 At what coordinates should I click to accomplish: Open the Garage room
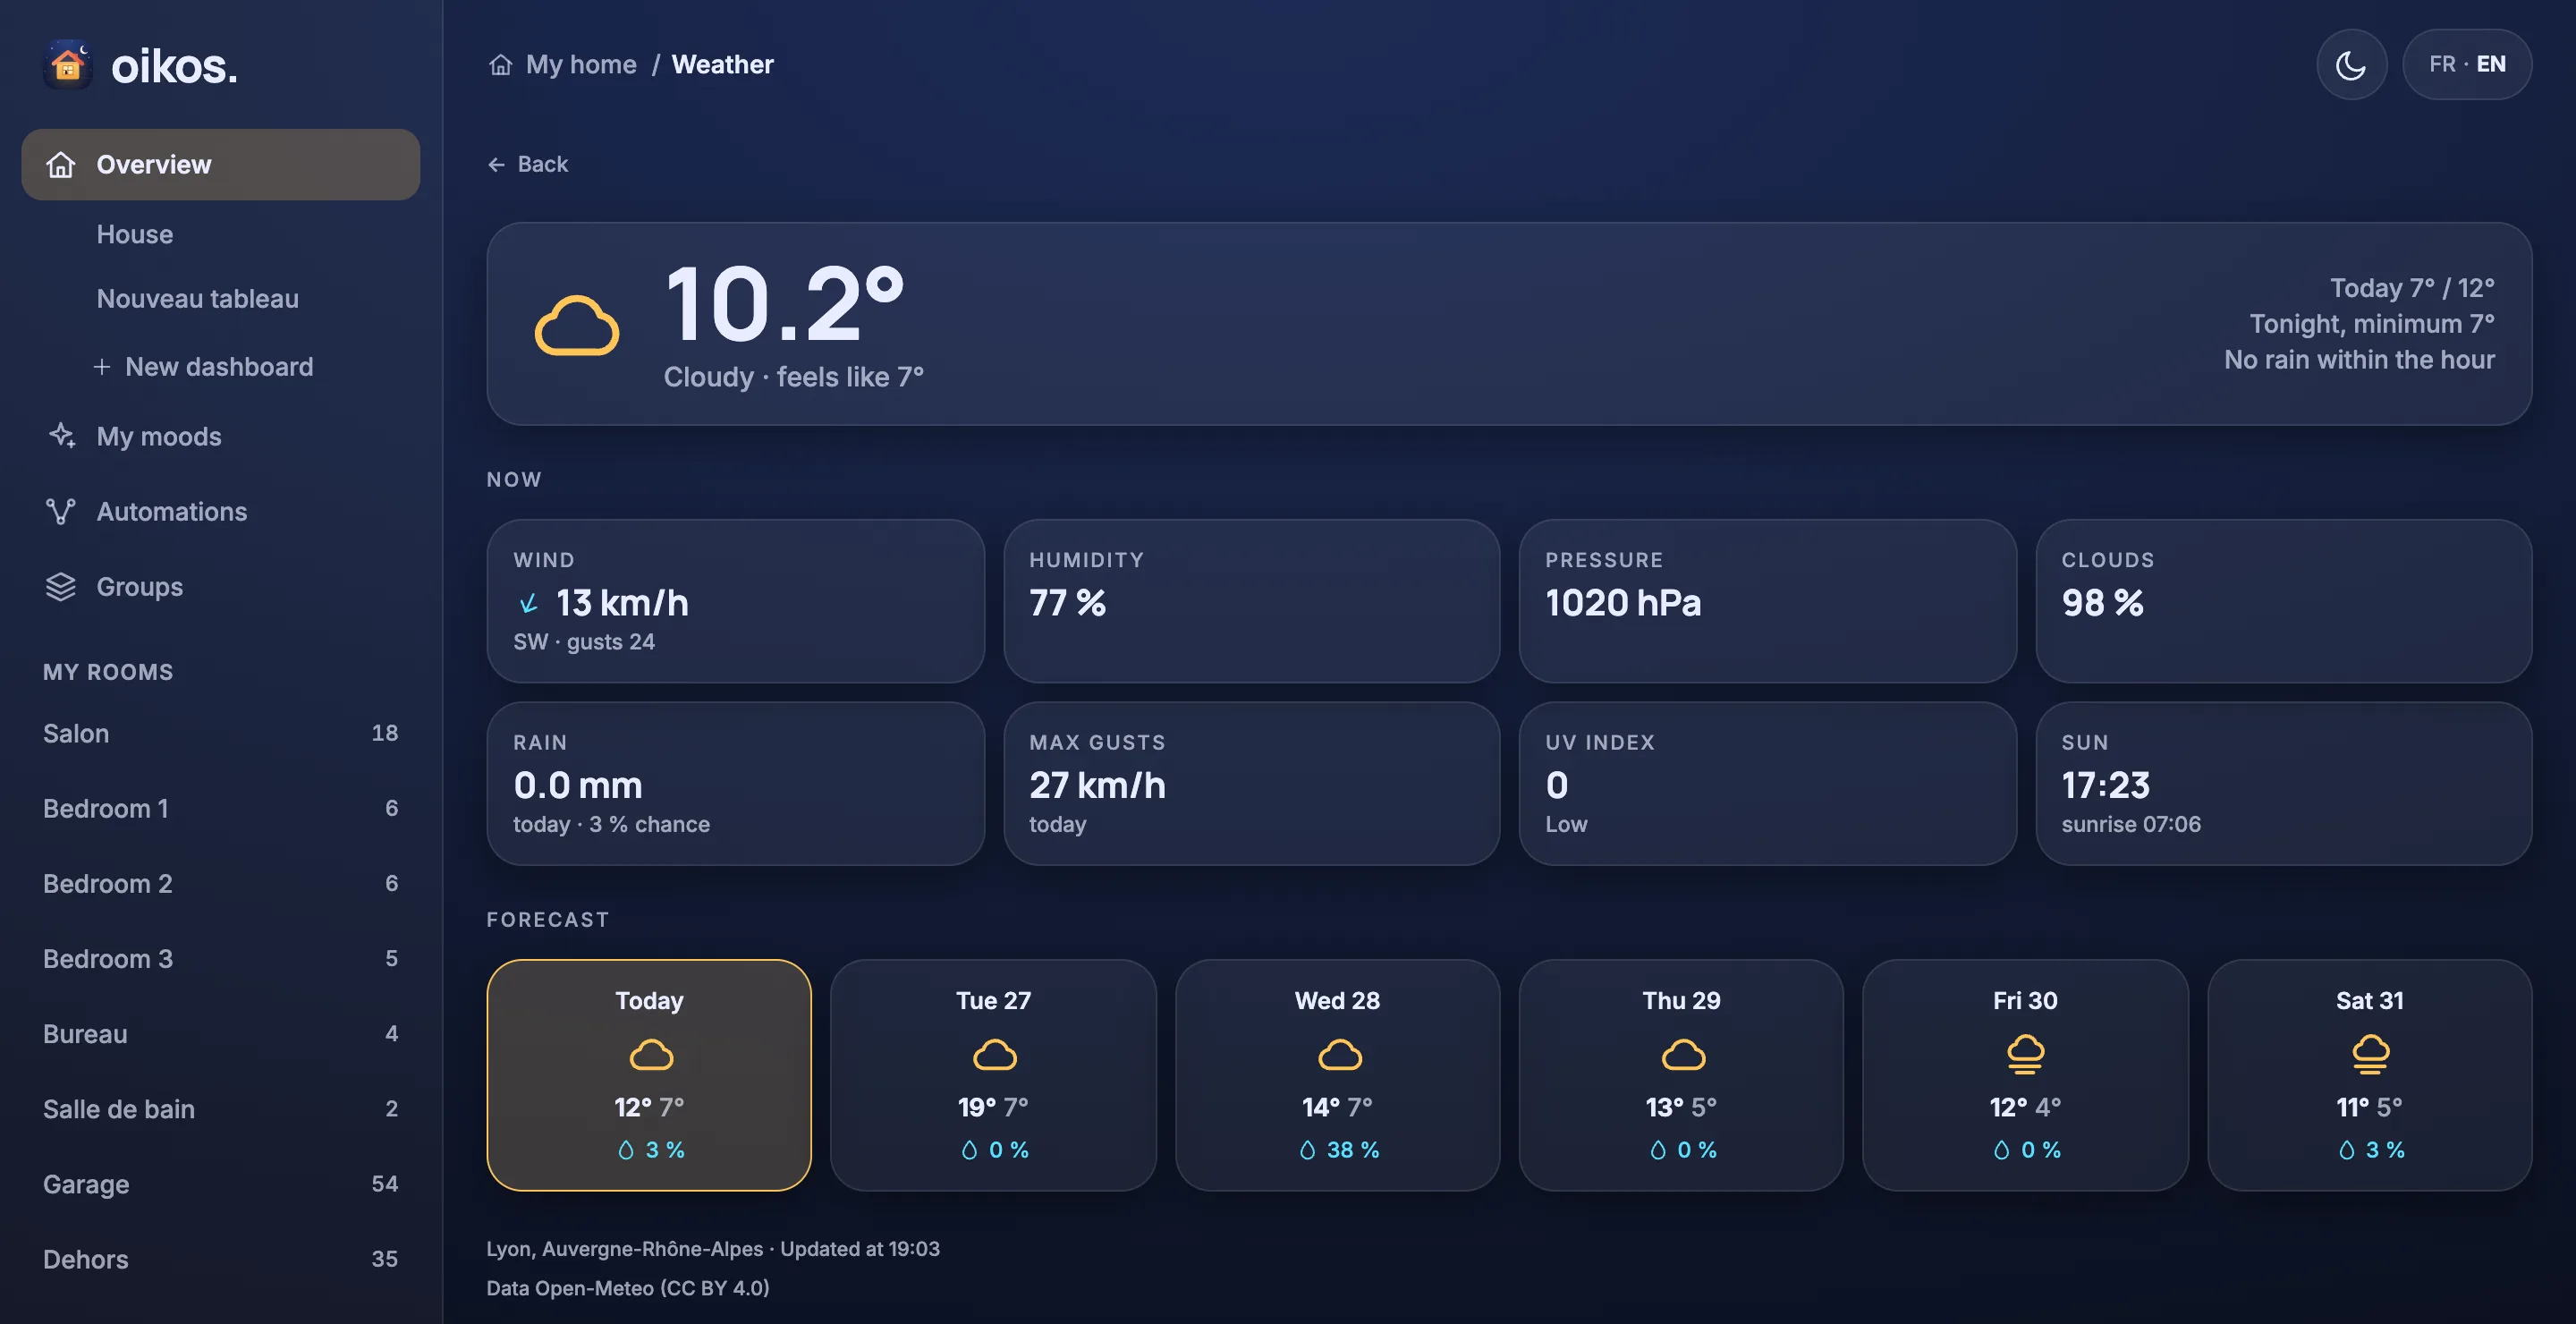tap(220, 1184)
